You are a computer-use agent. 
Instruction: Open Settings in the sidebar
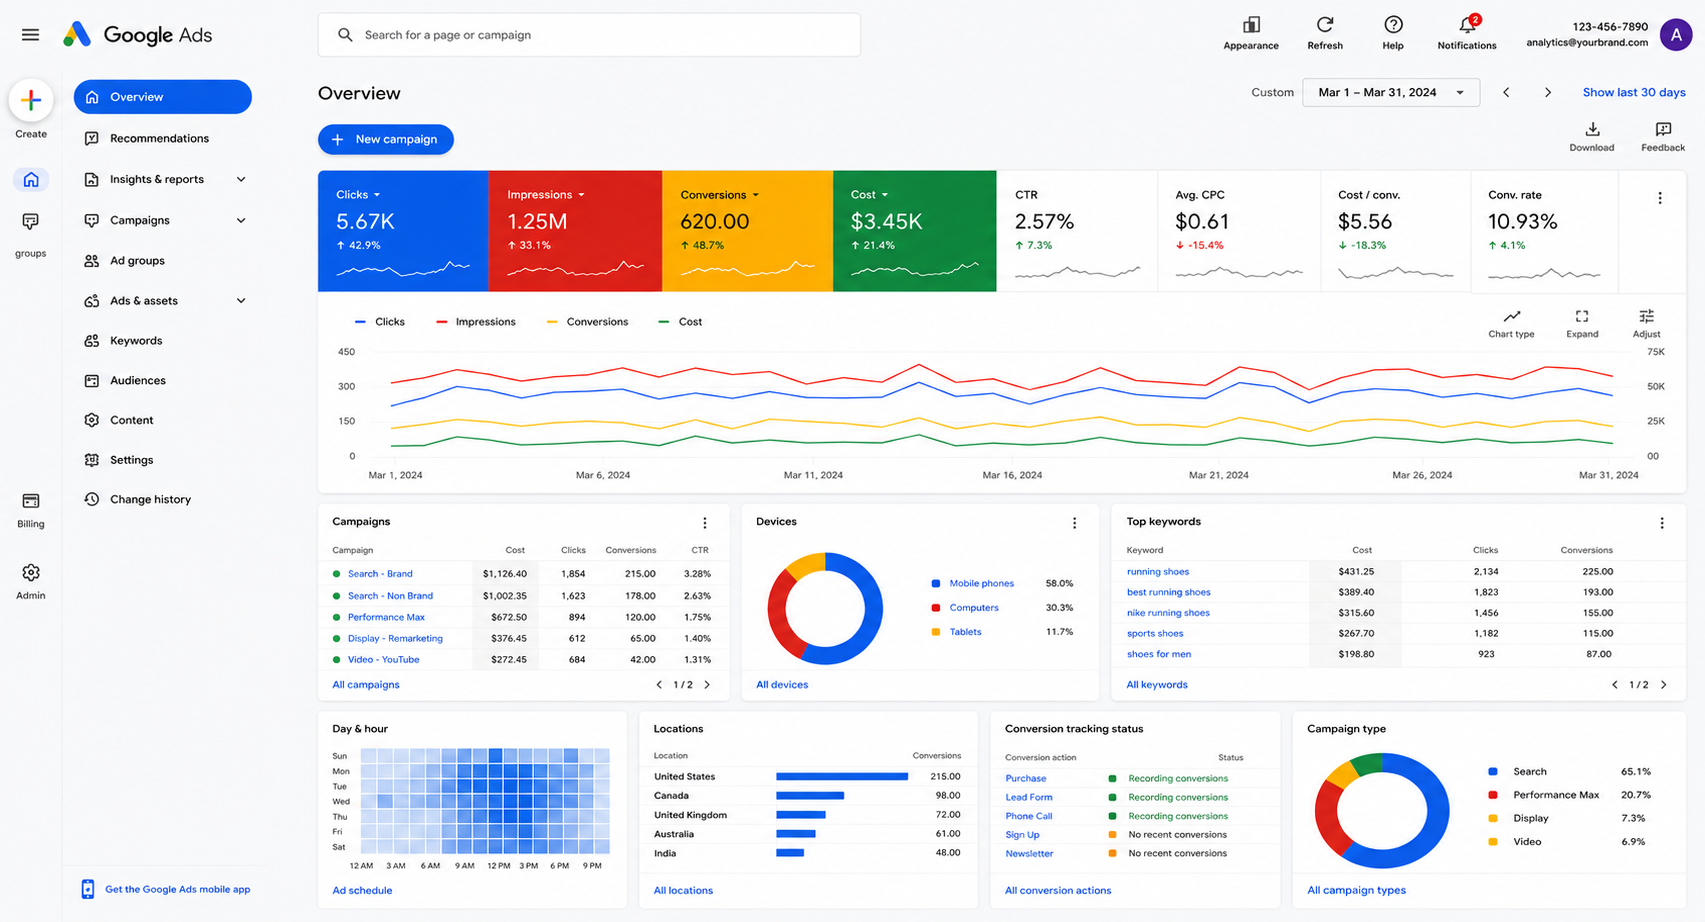pyautogui.click(x=131, y=460)
